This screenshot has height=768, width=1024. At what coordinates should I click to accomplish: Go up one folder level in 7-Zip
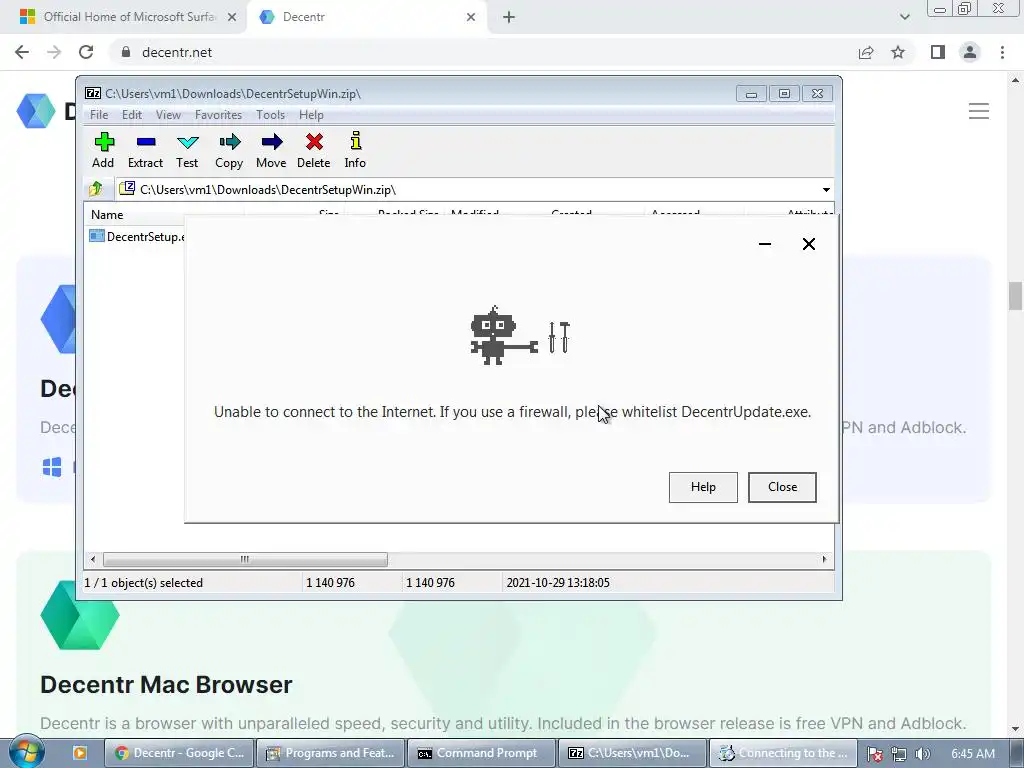[96, 189]
